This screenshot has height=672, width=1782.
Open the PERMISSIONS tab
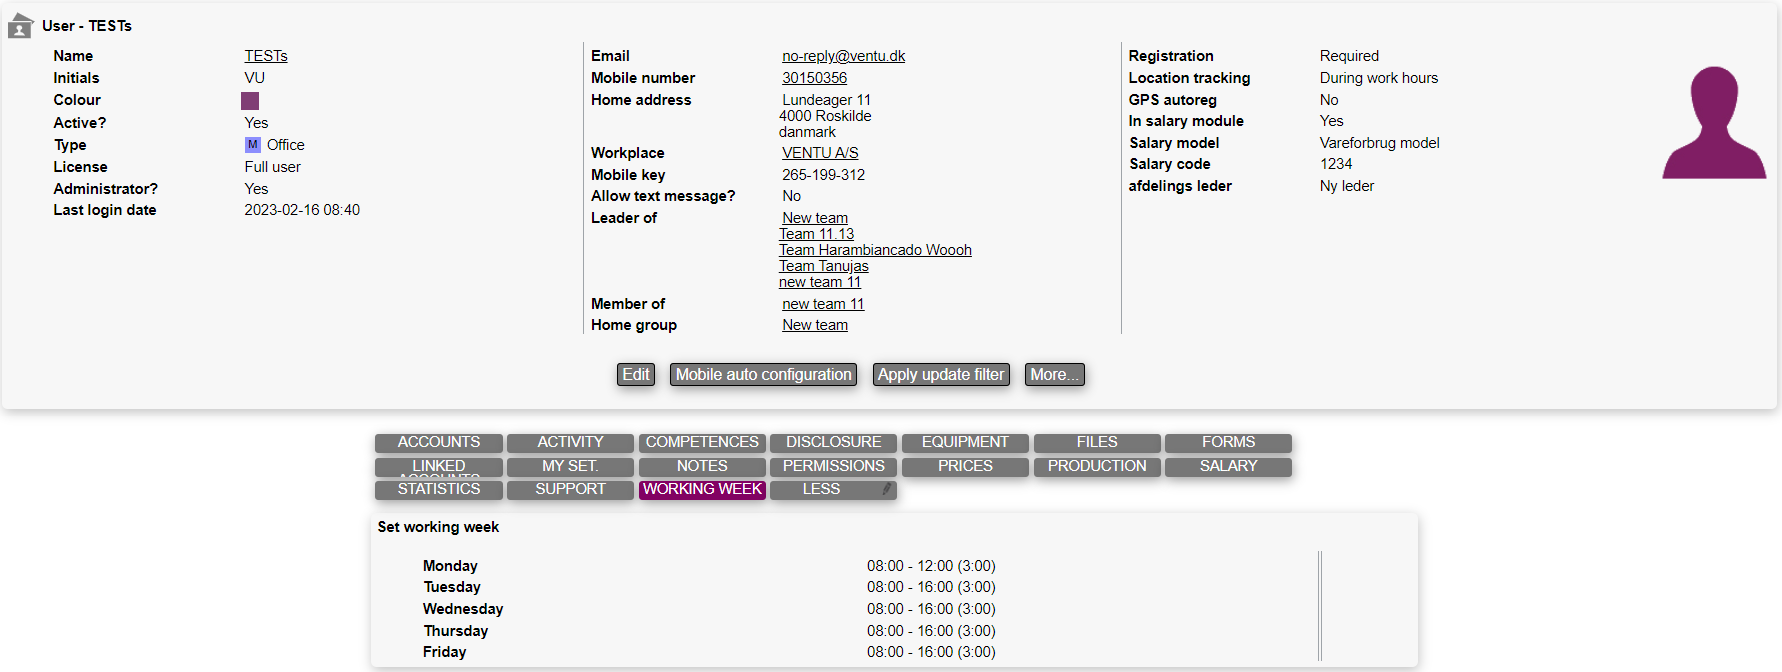tap(833, 466)
